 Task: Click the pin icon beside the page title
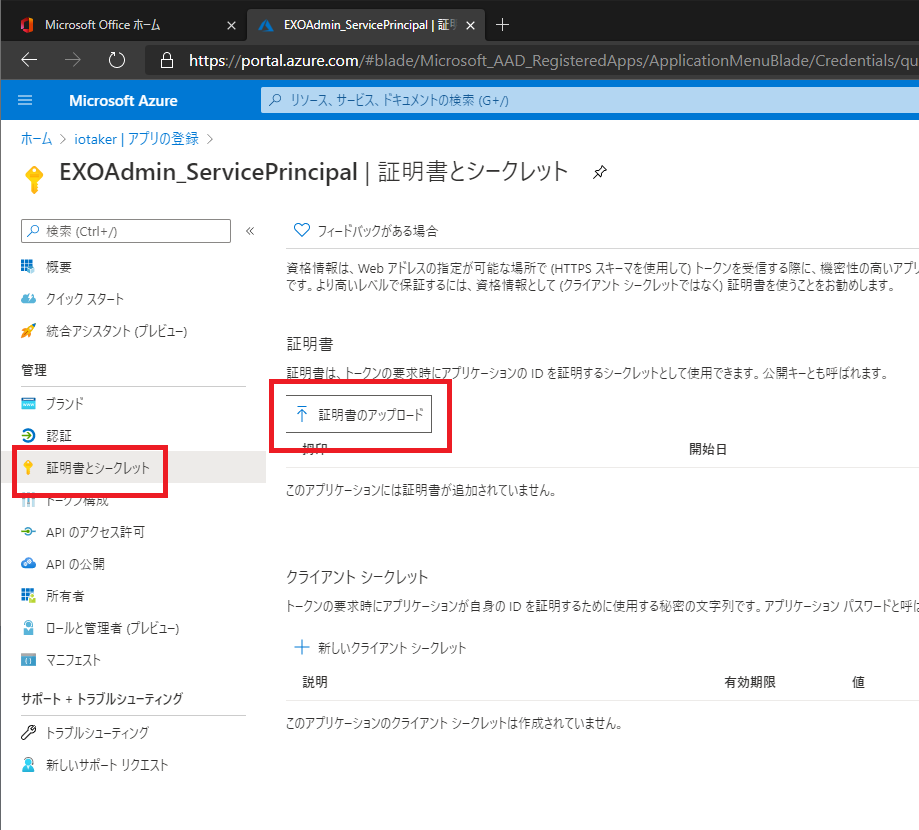pyautogui.click(x=599, y=172)
